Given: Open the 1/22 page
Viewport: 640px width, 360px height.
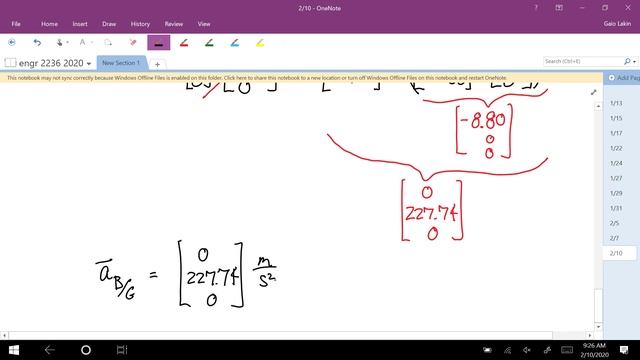Looking at the screenshot, I should point(616,148).
